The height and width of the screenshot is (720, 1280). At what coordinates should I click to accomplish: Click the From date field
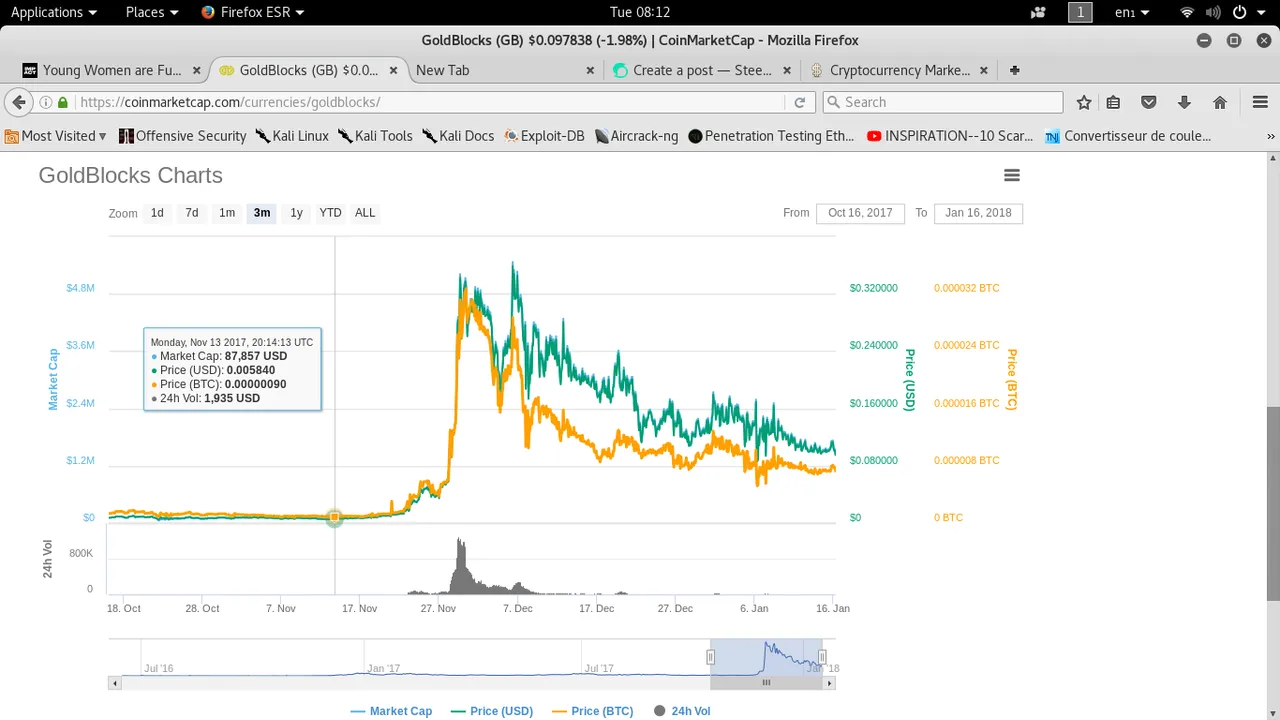[x=860, y=213]
